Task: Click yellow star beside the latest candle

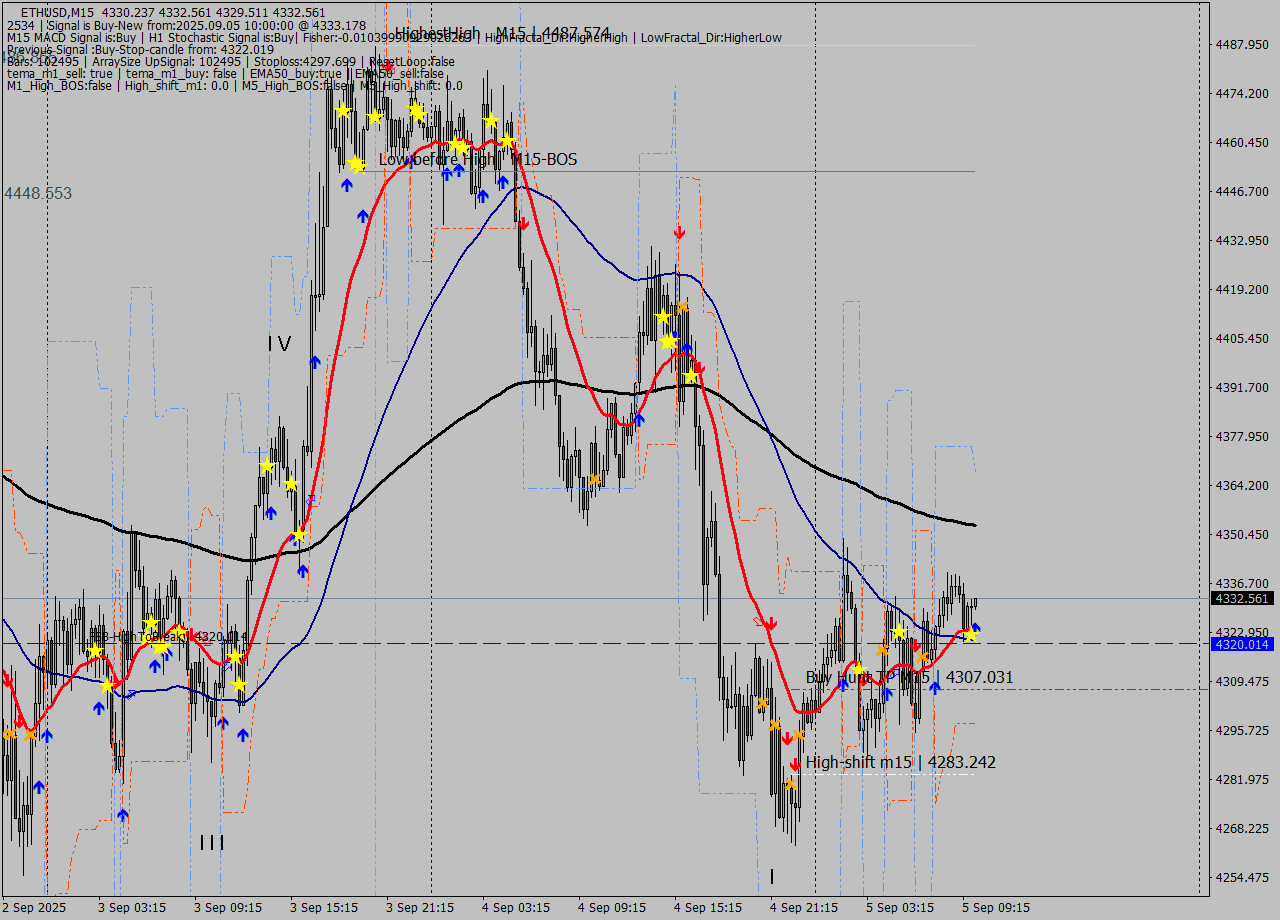Action: [969, 635]
